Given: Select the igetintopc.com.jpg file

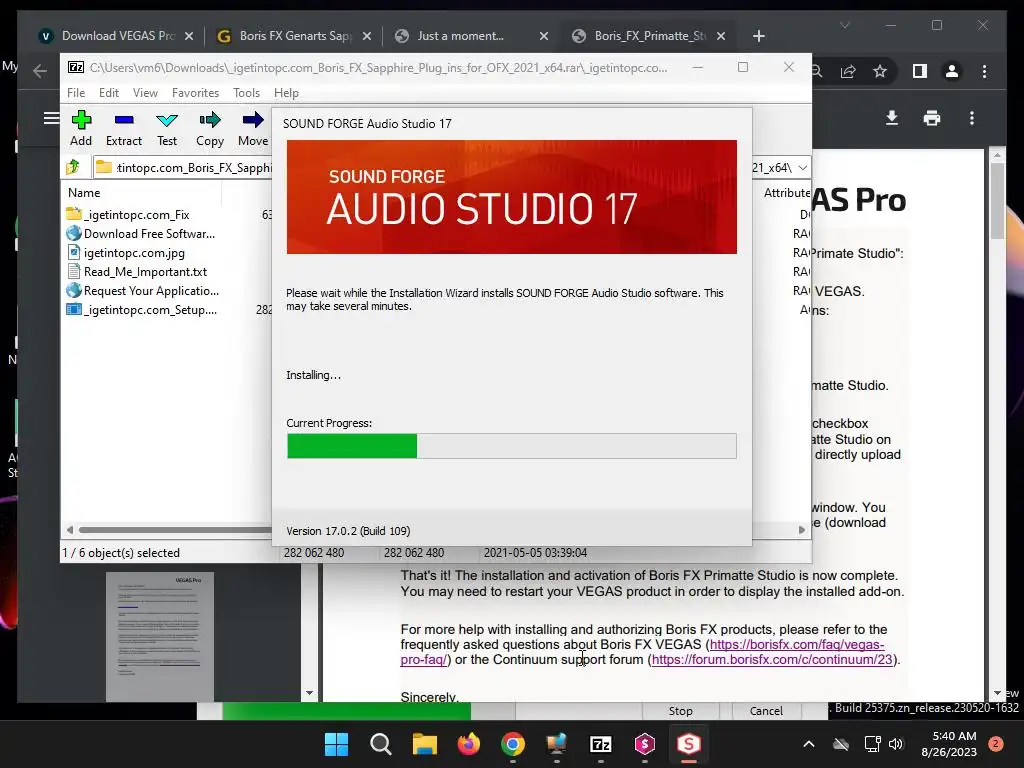Looking at the screenshot, I should point(134,253).
